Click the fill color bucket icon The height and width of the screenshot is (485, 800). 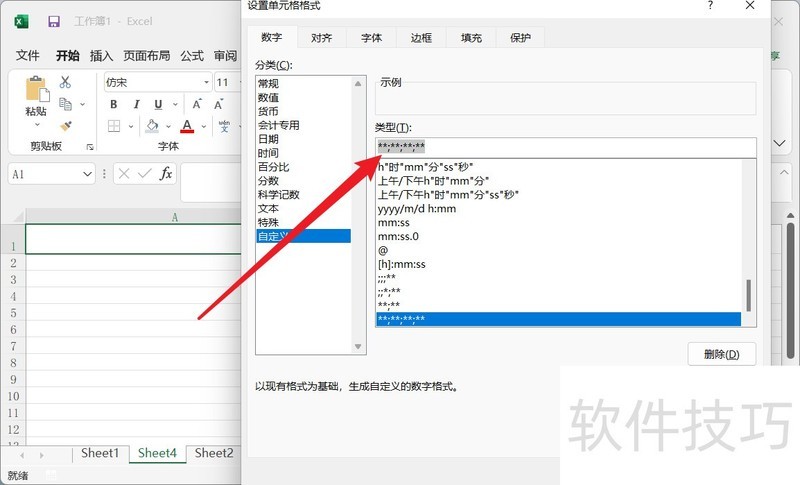pos(152,126)
